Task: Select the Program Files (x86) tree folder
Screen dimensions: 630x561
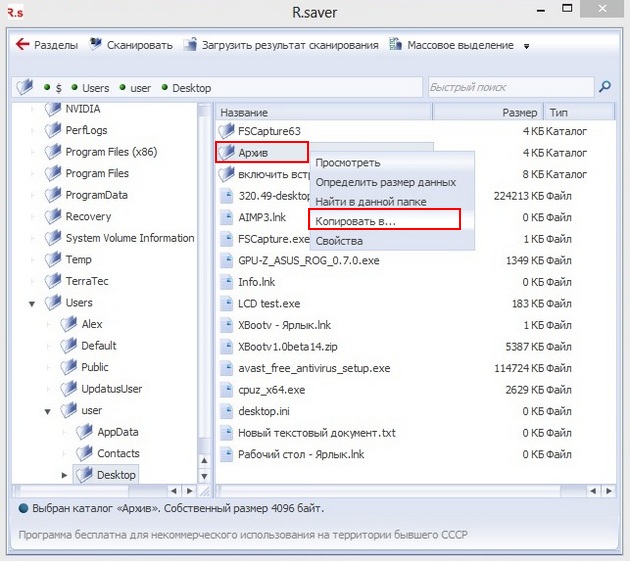Action: click(111, 152)
